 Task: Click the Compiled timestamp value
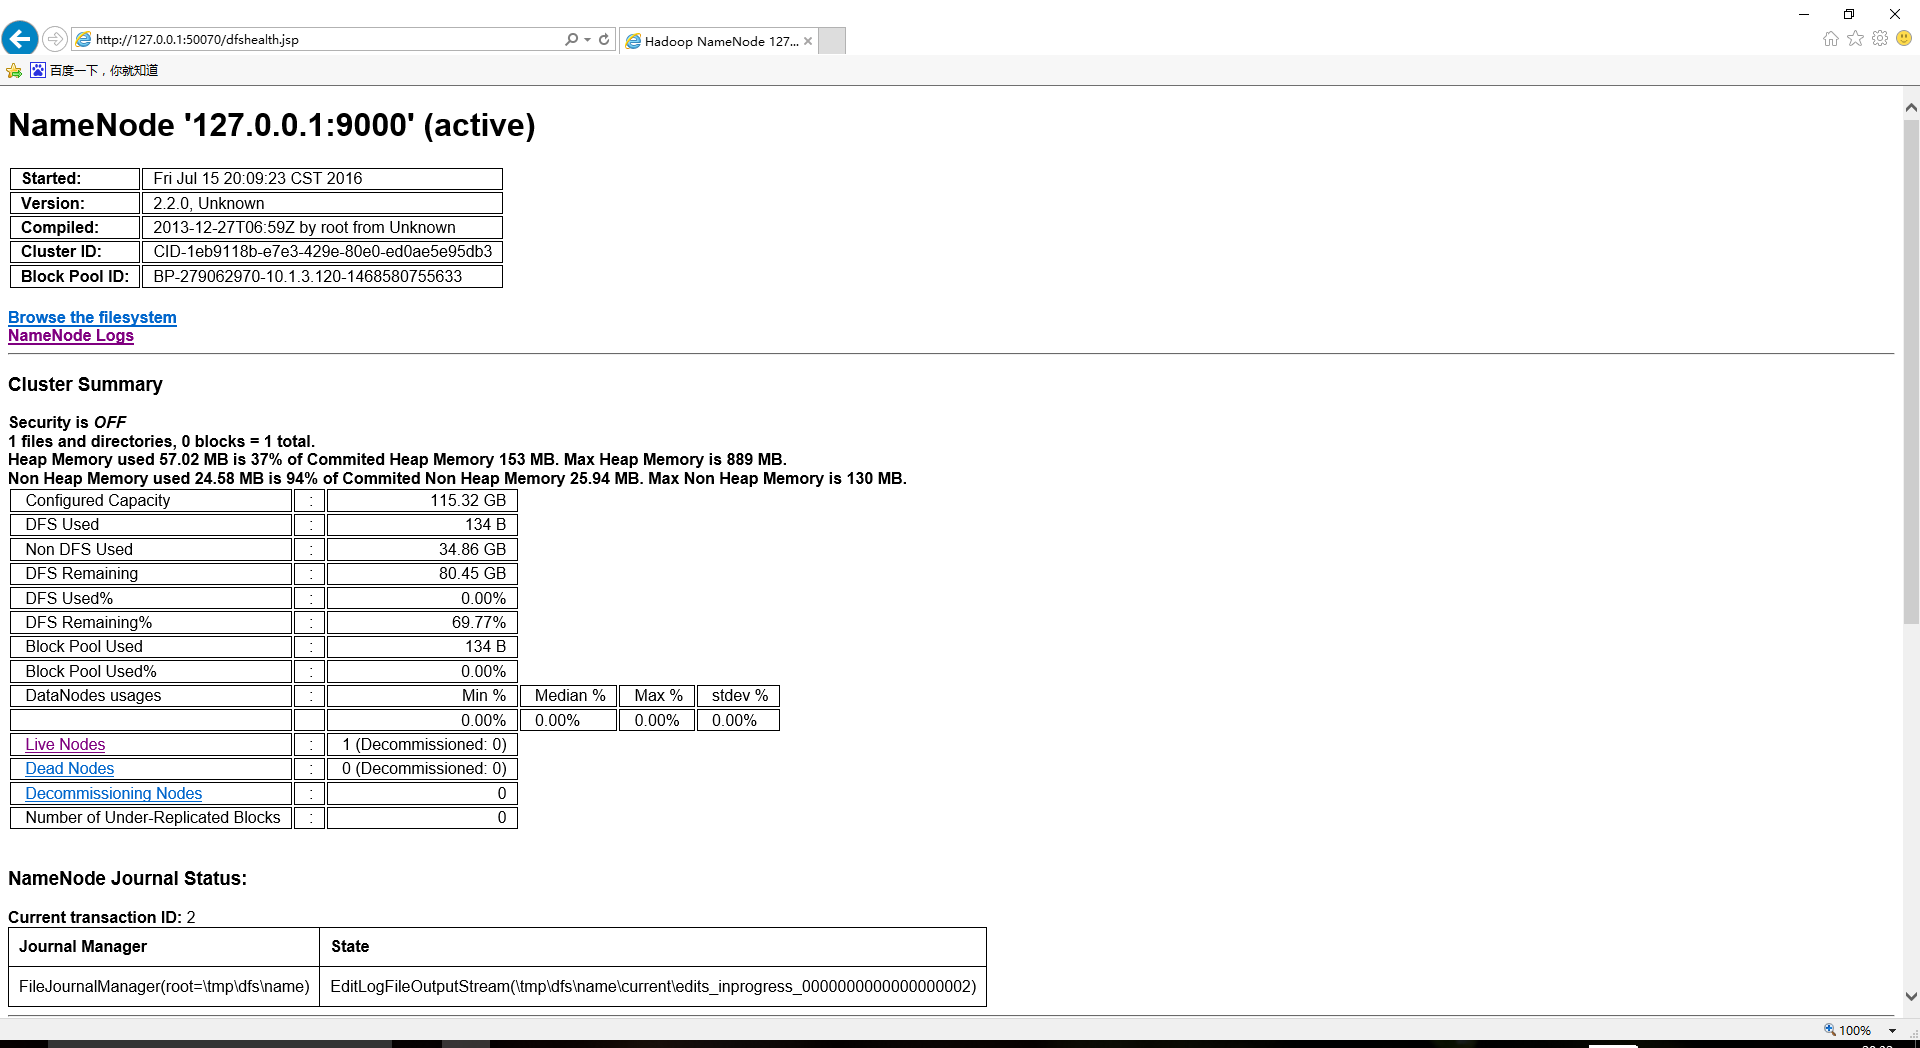(322, 227)
